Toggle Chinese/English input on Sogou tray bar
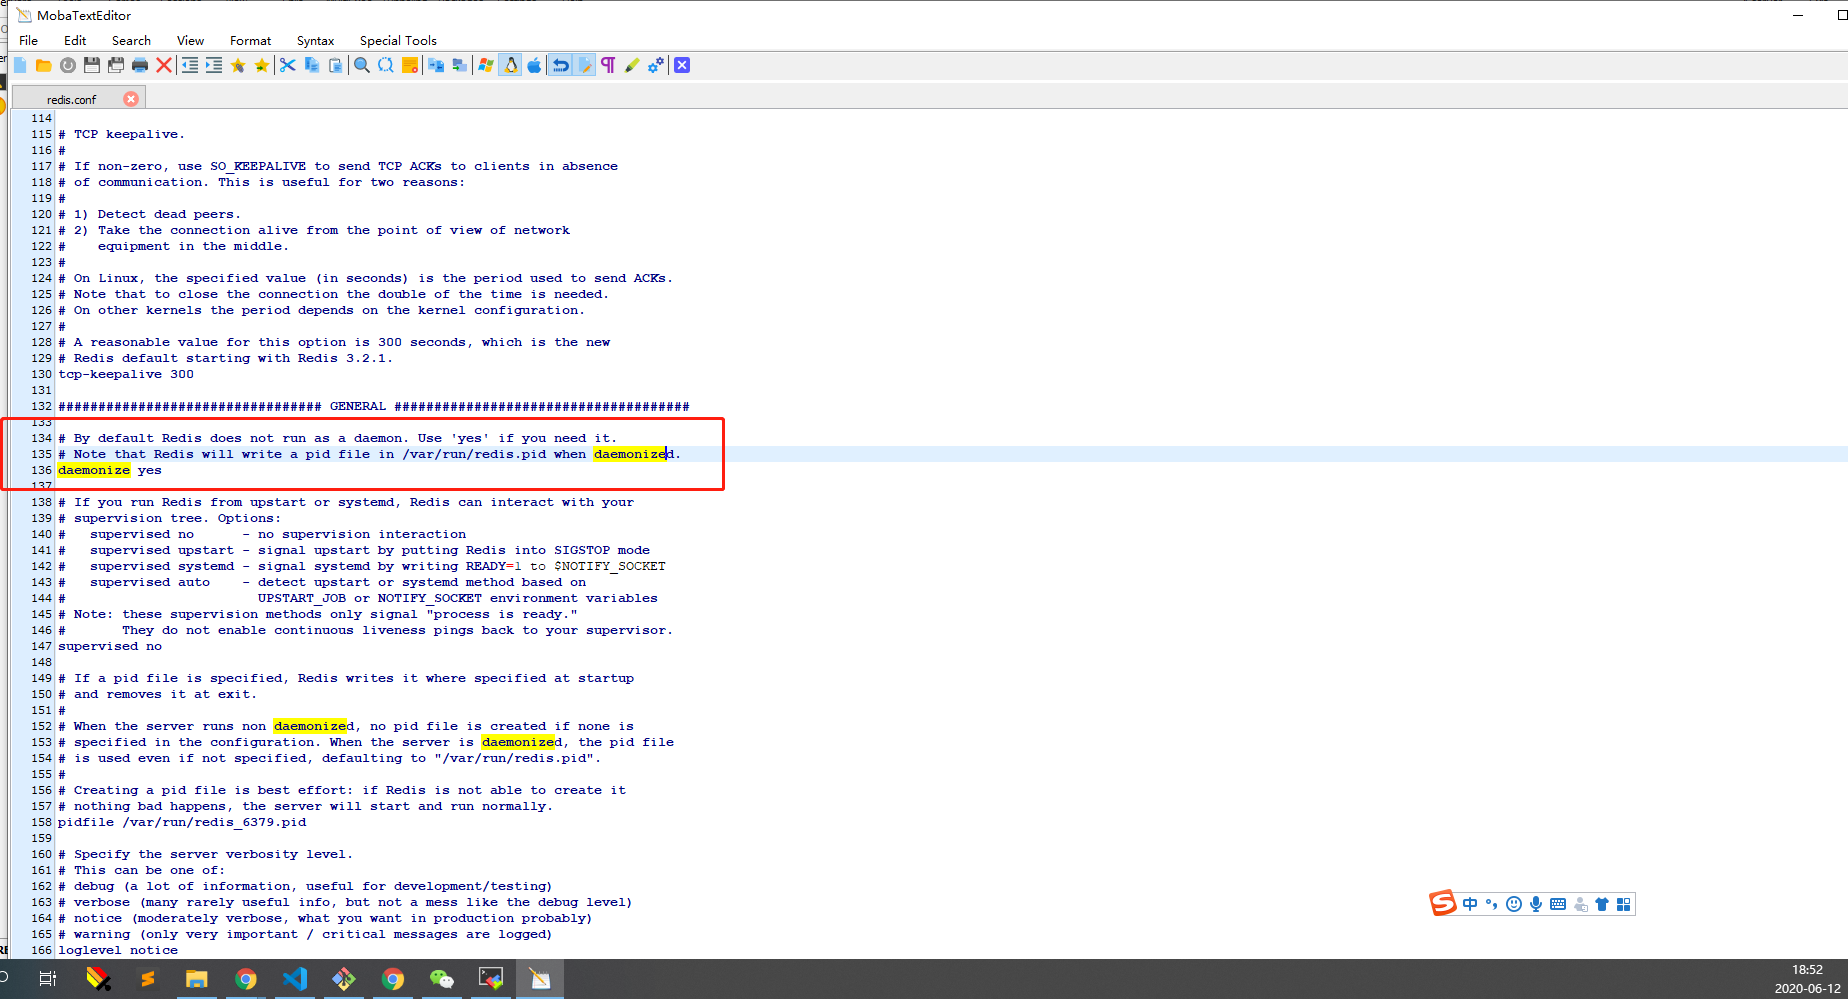1848x999 pixels. click(x=1470, y=904)
